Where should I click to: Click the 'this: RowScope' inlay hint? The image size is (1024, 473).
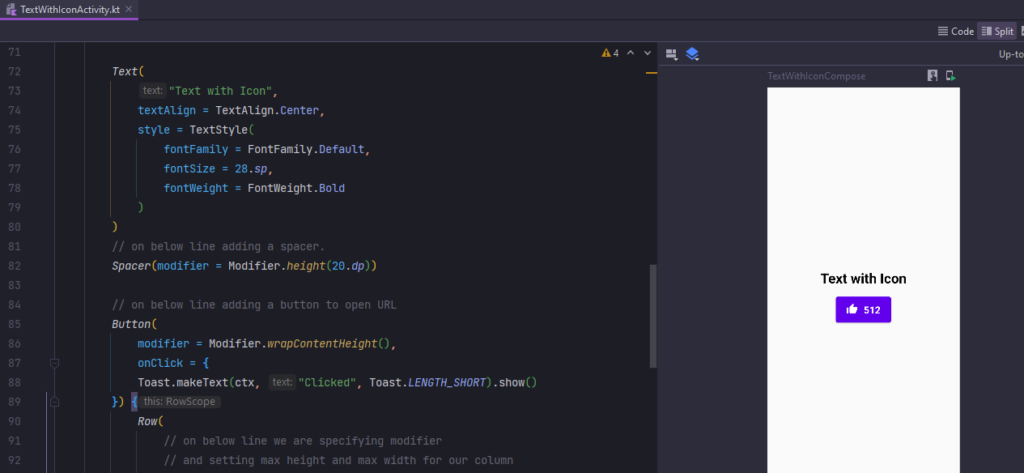(179, 402)
